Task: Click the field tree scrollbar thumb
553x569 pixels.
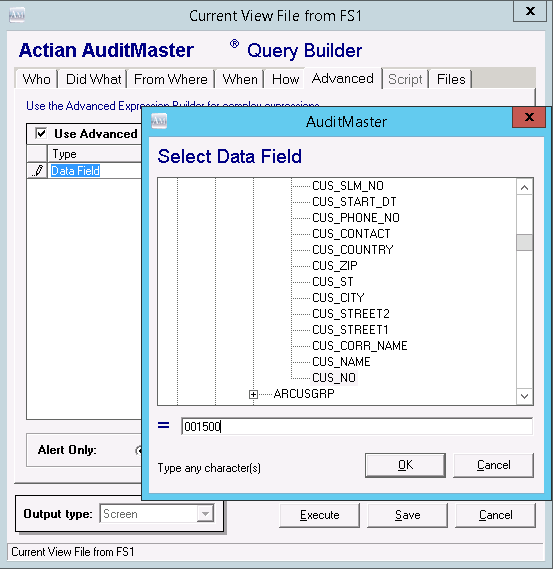Action: pyautogui.click(x=524, y=242)
